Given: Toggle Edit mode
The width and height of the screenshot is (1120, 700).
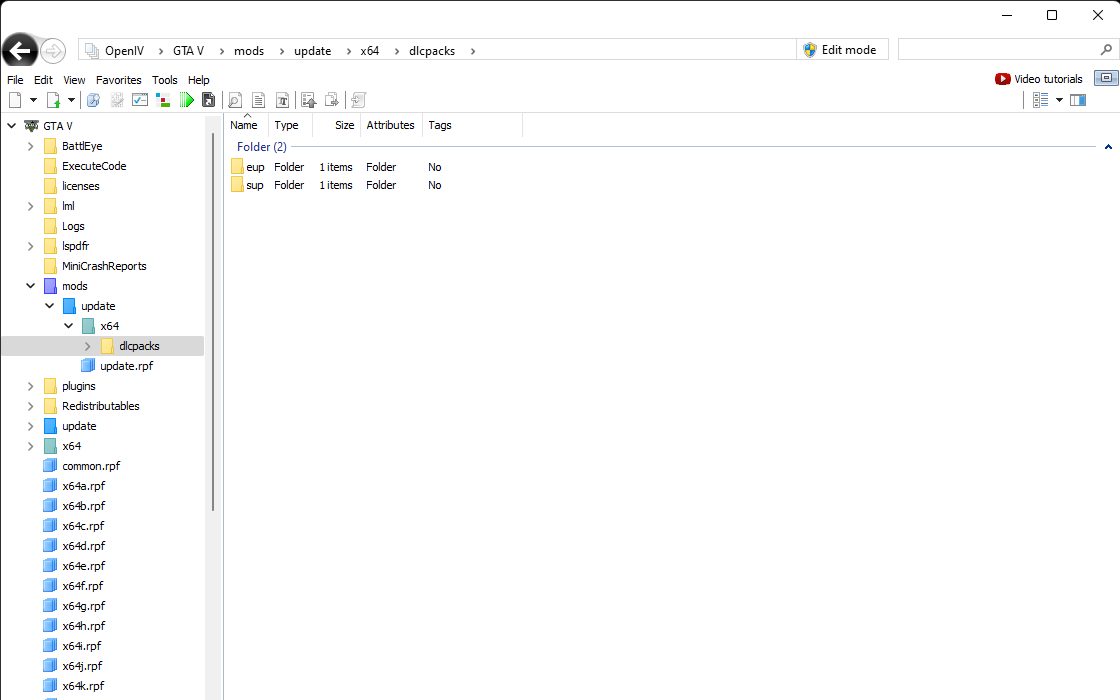Looking at the screenshot, I should [842, 49].
